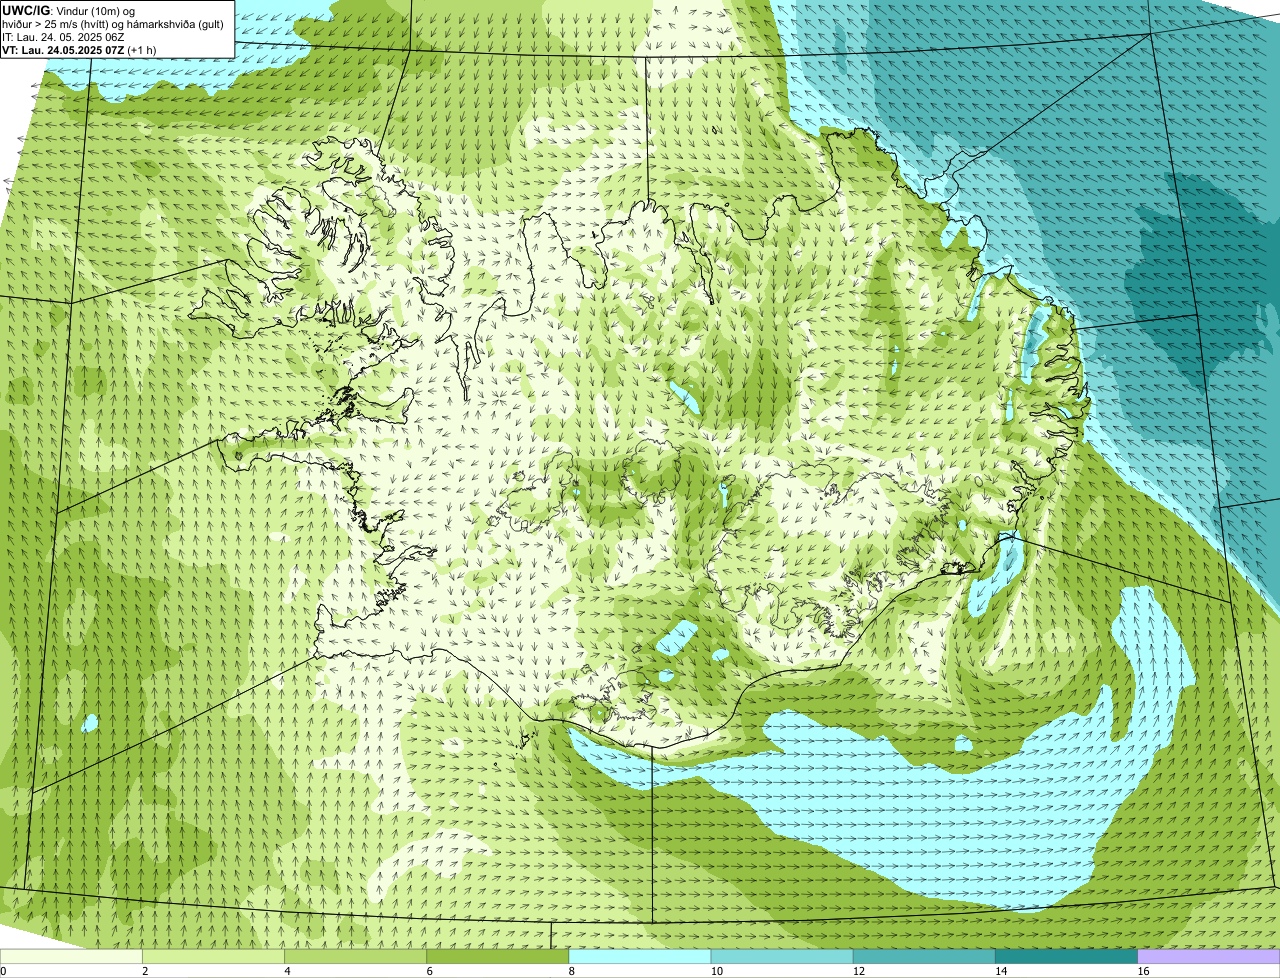This screenshot has width=1280, height=978.
Task: Click the UWC/IG title in the info box
Action: coord(26,10)
